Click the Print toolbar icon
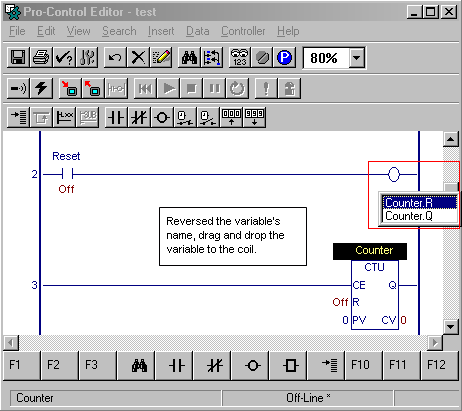This screenshot has height=411, width=462. [x=41, y=58]
